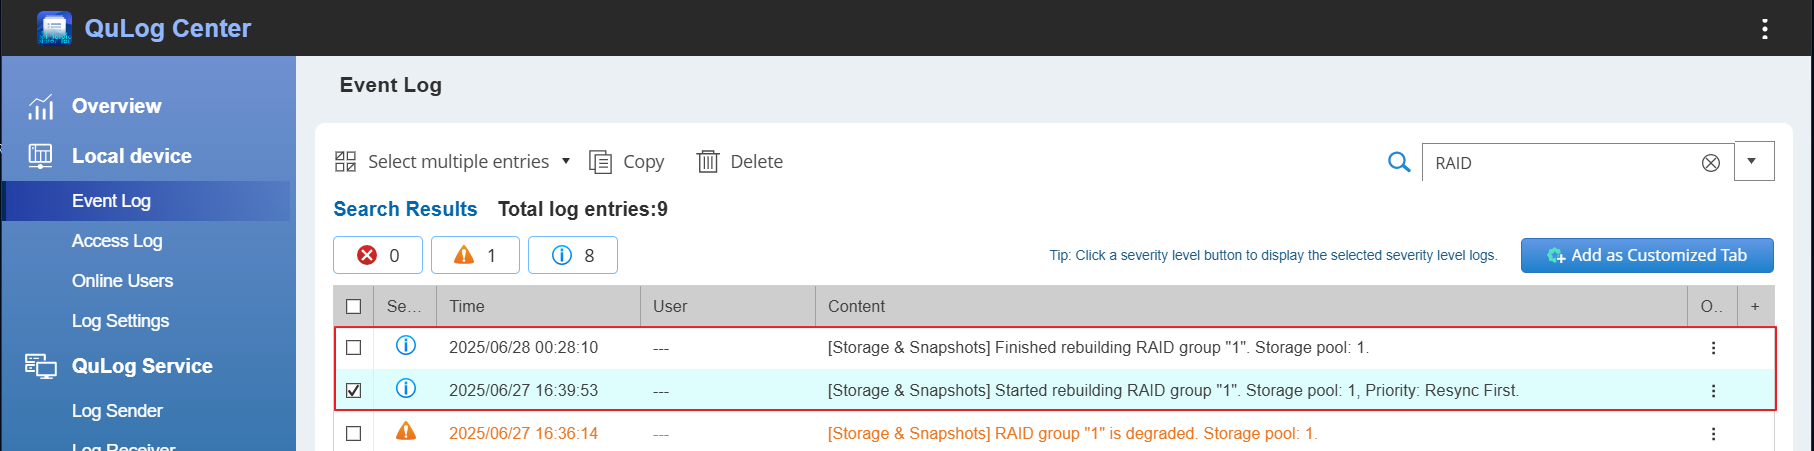
Task: Filter by information severity level button
Action: pyautogui.click(x=573, y=255)
